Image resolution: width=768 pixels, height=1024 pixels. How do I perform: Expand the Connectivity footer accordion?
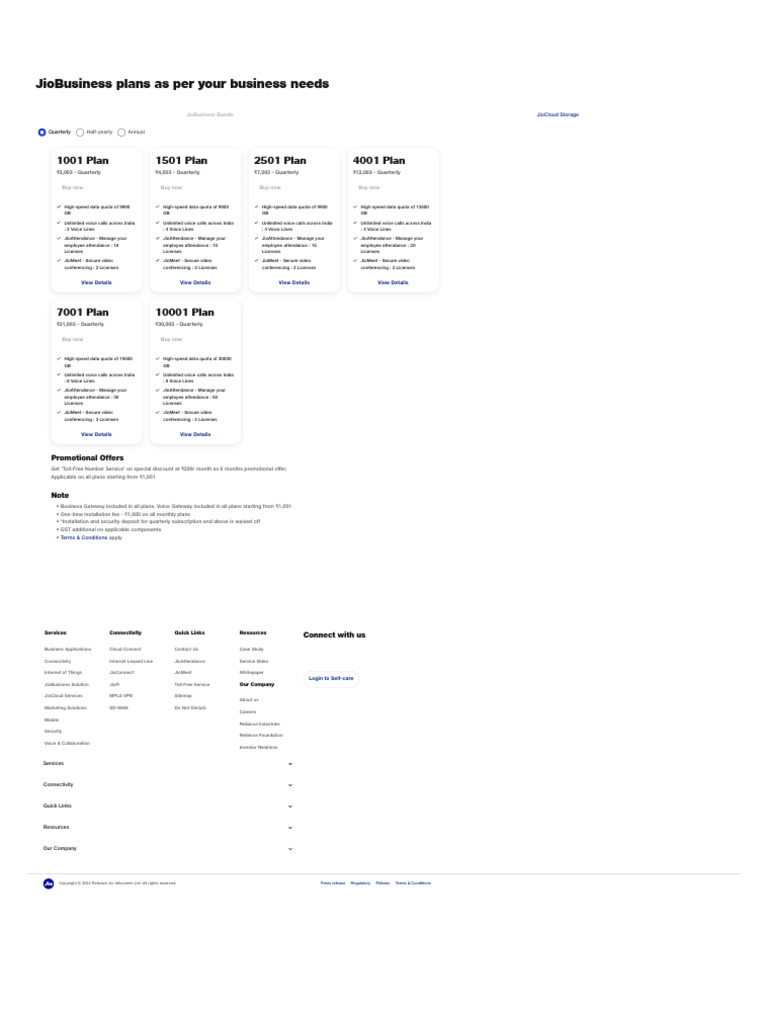168,784
